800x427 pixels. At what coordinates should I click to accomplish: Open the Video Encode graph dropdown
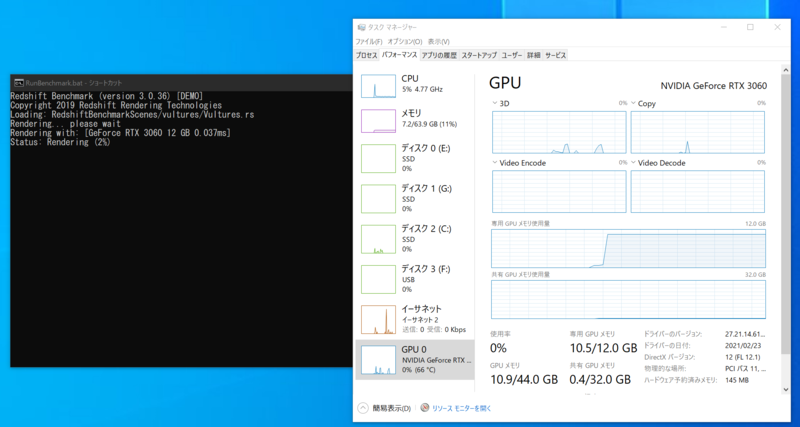tap(495, 162)
